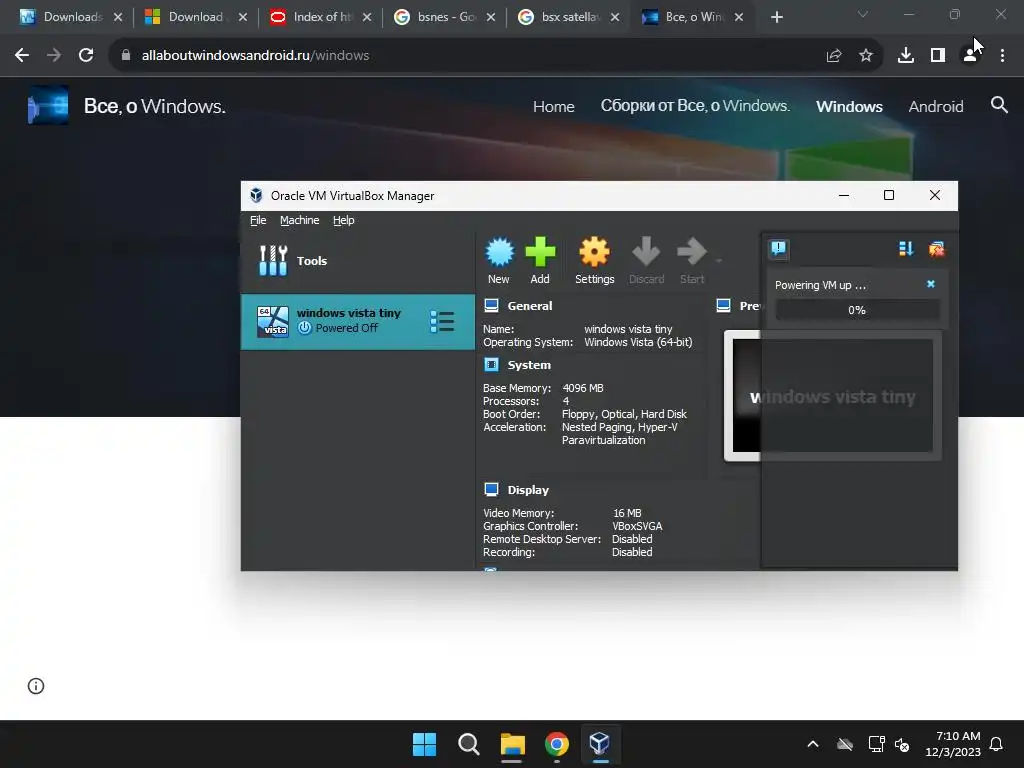1024x768 pixels.
Task: Open the Android nav link on website
Action: (935, 106)
